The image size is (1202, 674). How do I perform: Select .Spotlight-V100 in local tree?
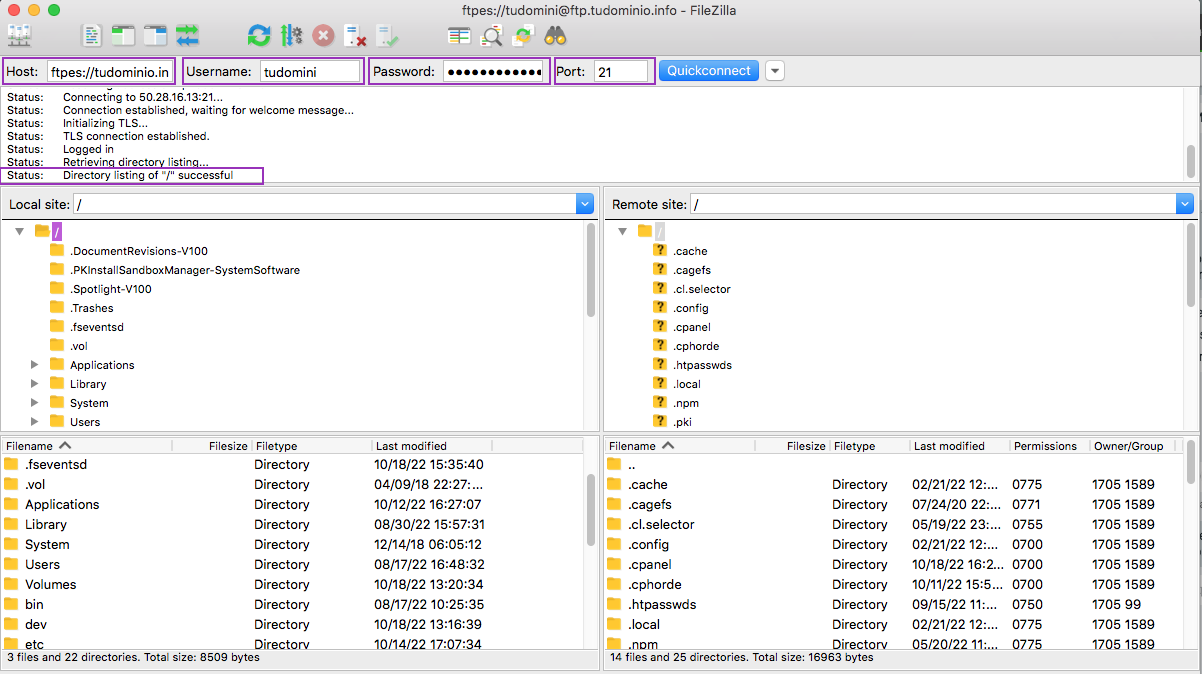tap(111, 289)
